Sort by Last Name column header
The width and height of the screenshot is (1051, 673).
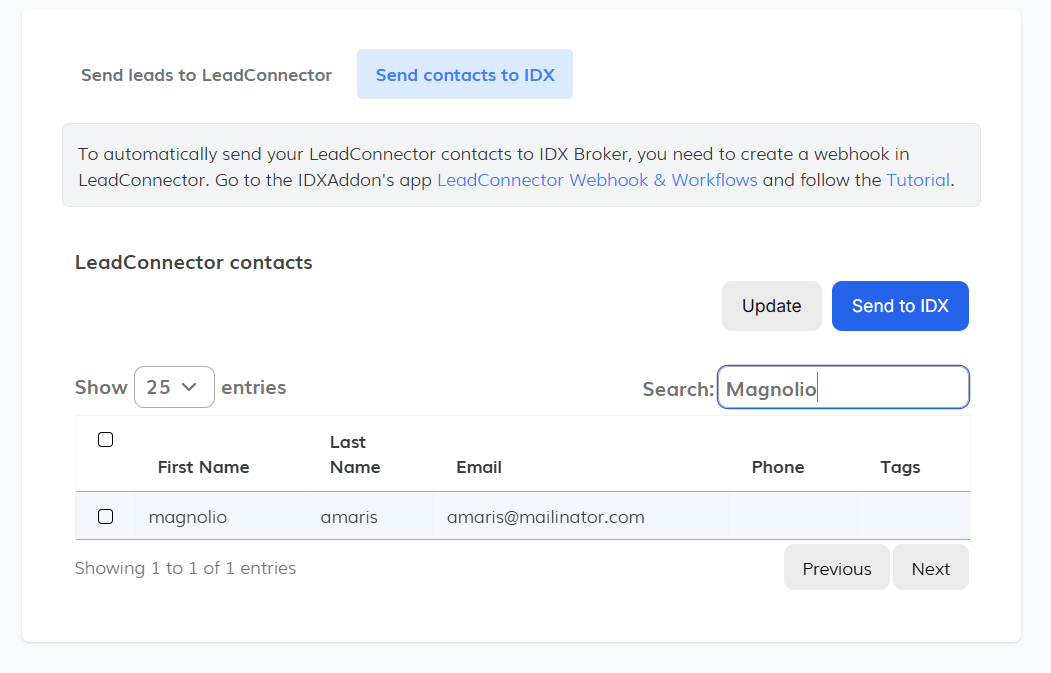pos(355,454)
